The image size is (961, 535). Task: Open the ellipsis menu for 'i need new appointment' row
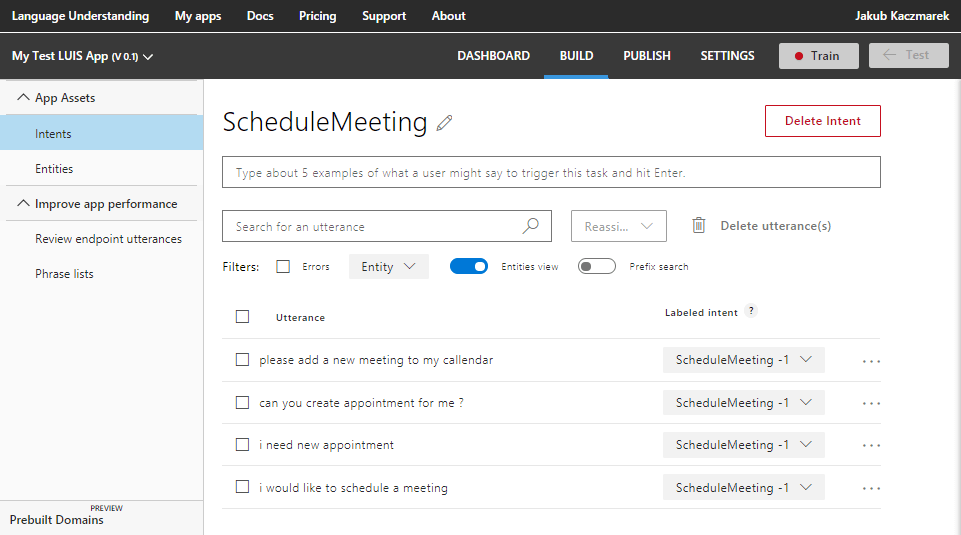point(871,446)
